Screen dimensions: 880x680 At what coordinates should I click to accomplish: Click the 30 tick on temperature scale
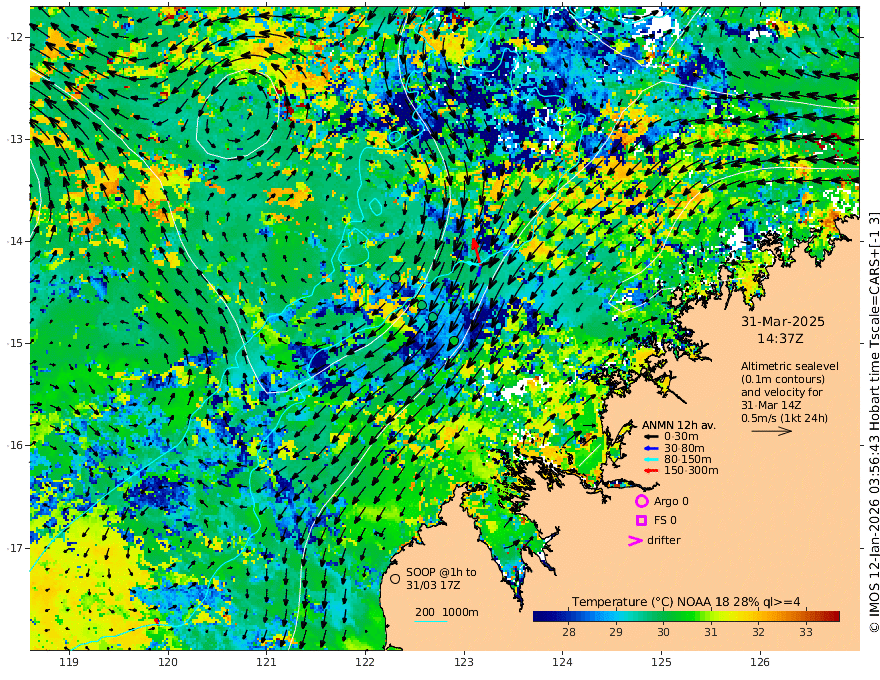point(663,632)
